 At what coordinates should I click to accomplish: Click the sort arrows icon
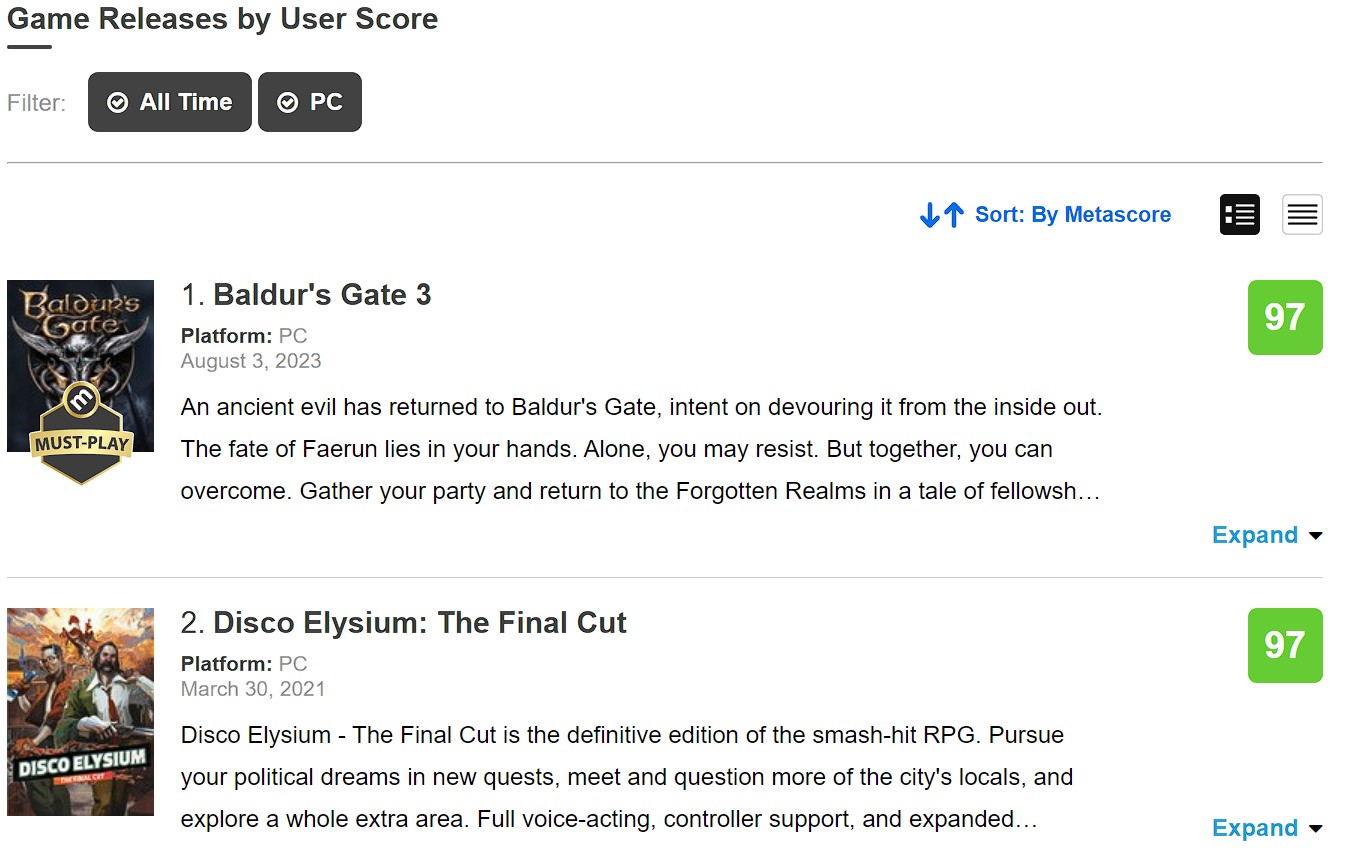[x=942, y=215]
